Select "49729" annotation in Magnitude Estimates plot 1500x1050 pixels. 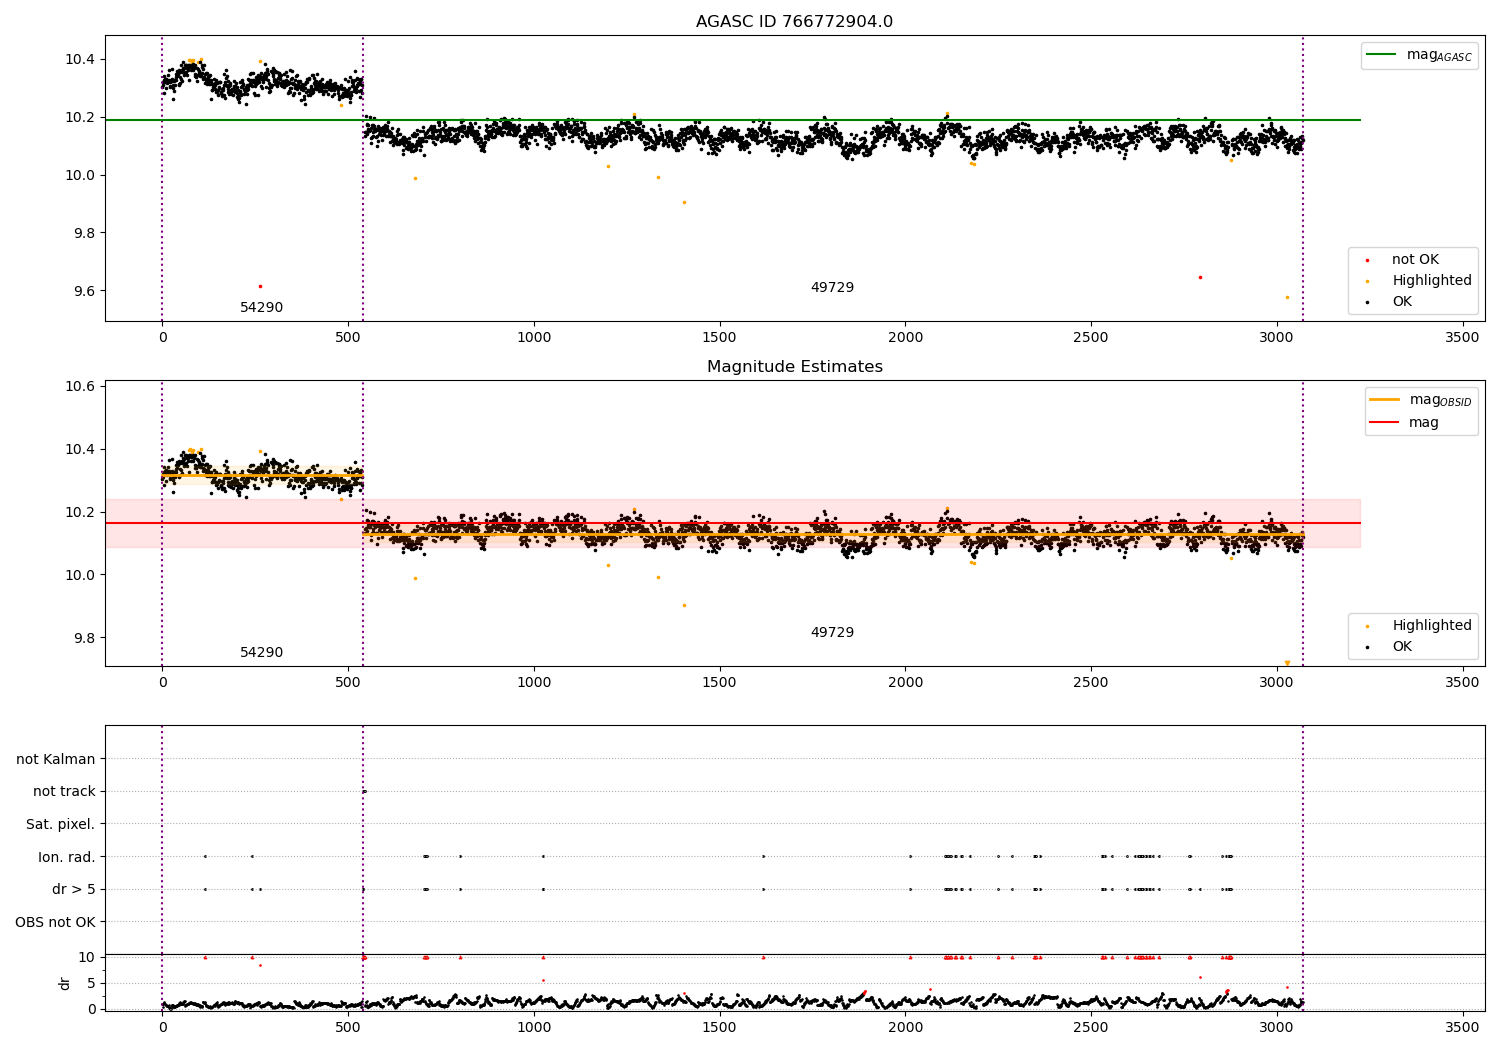832,633
